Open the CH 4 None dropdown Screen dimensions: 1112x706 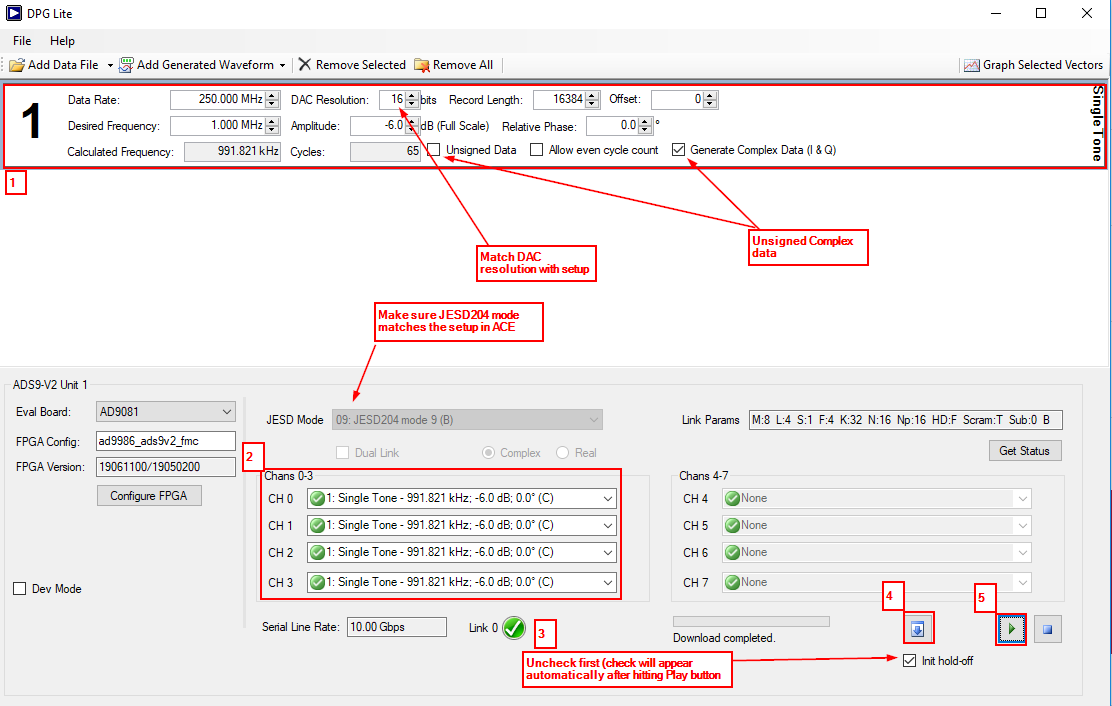[877, 498]
